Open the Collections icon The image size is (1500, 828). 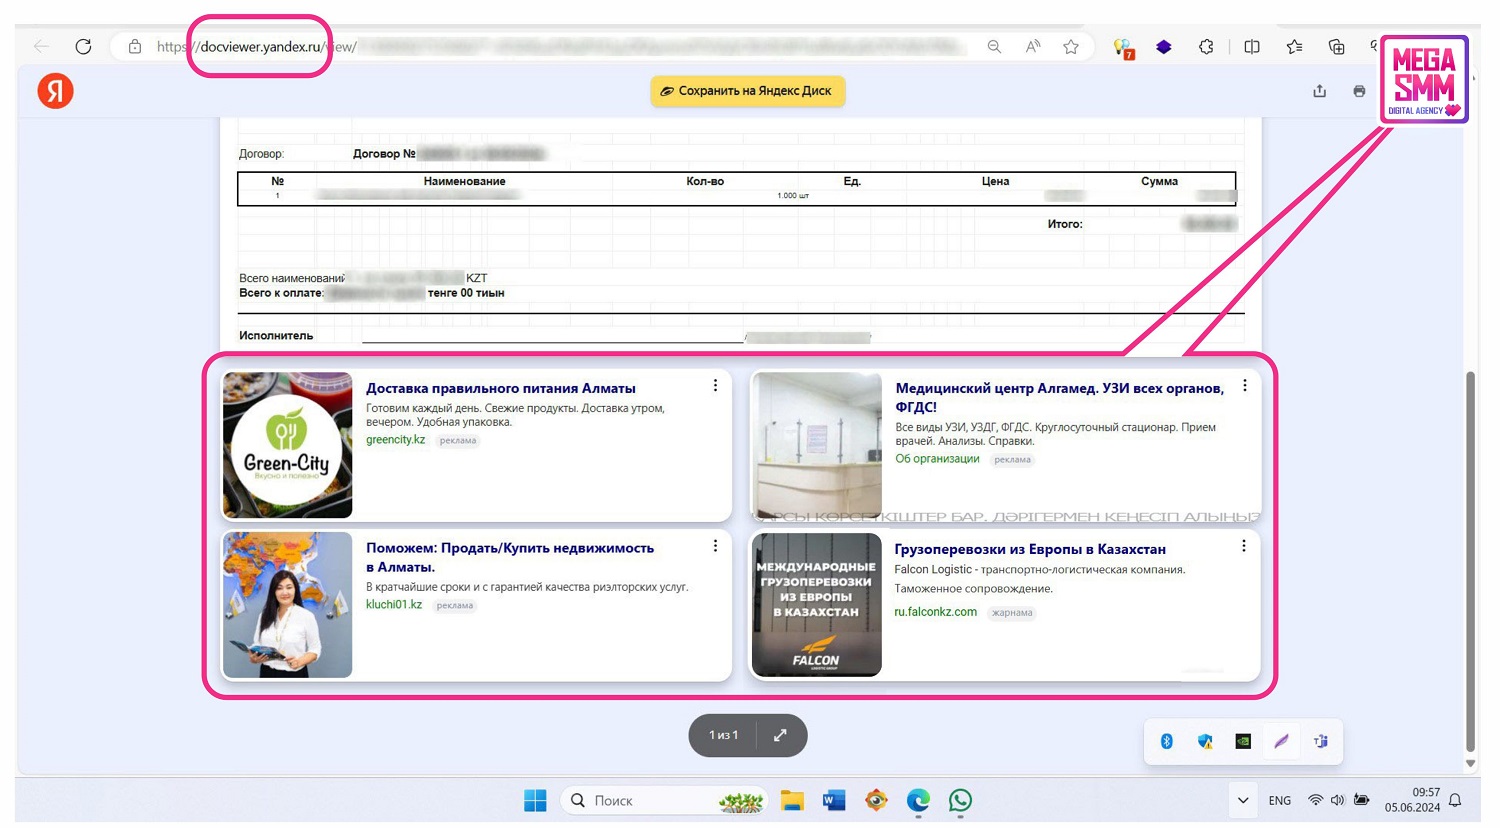click(x=1337, y=46)
